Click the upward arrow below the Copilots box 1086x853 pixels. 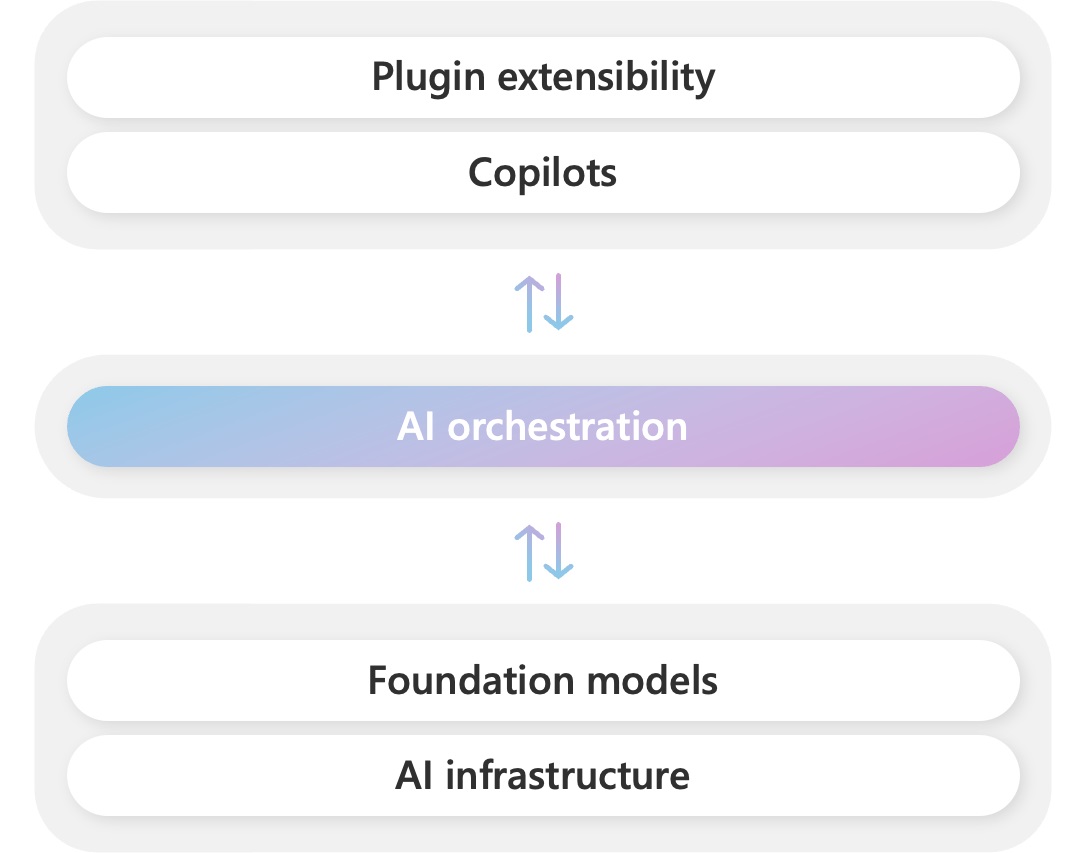(x=529, y=302)
